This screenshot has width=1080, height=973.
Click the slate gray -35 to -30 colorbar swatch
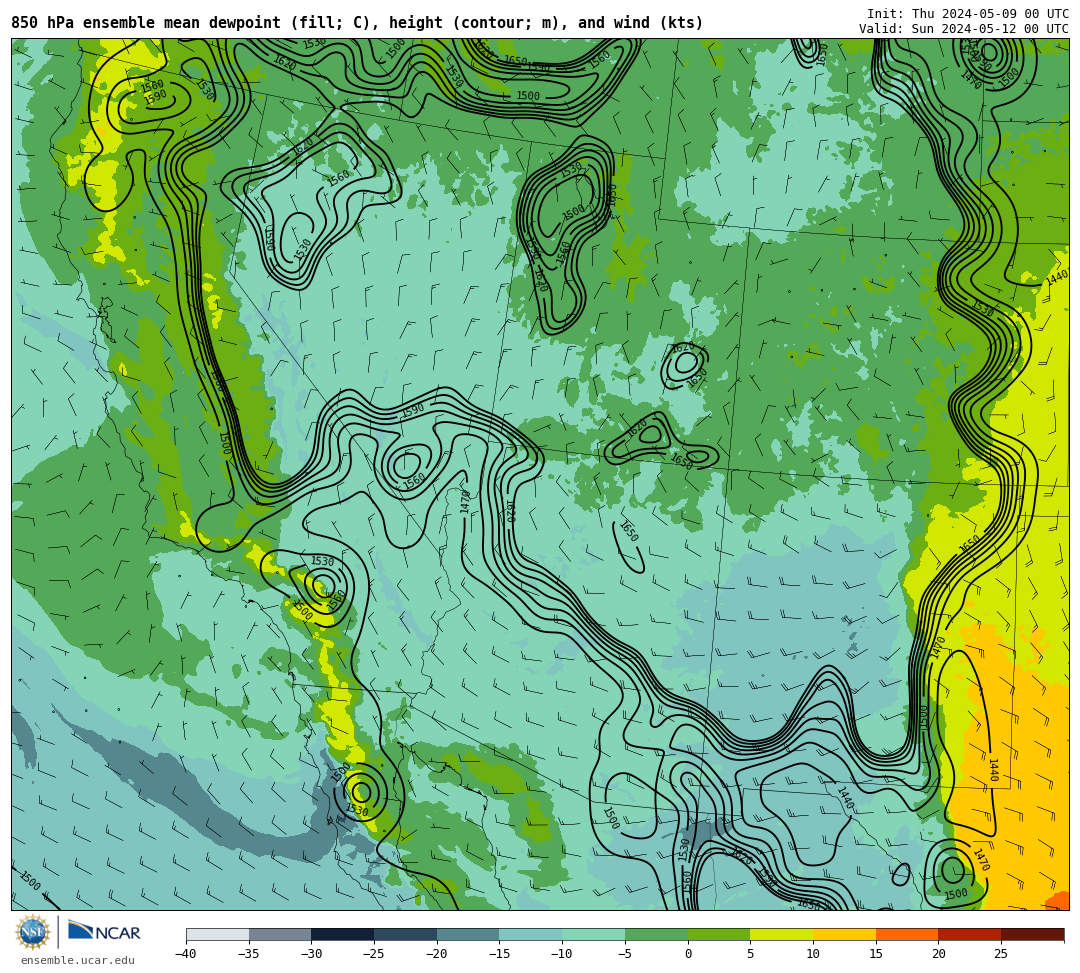(x=280, y=934)
